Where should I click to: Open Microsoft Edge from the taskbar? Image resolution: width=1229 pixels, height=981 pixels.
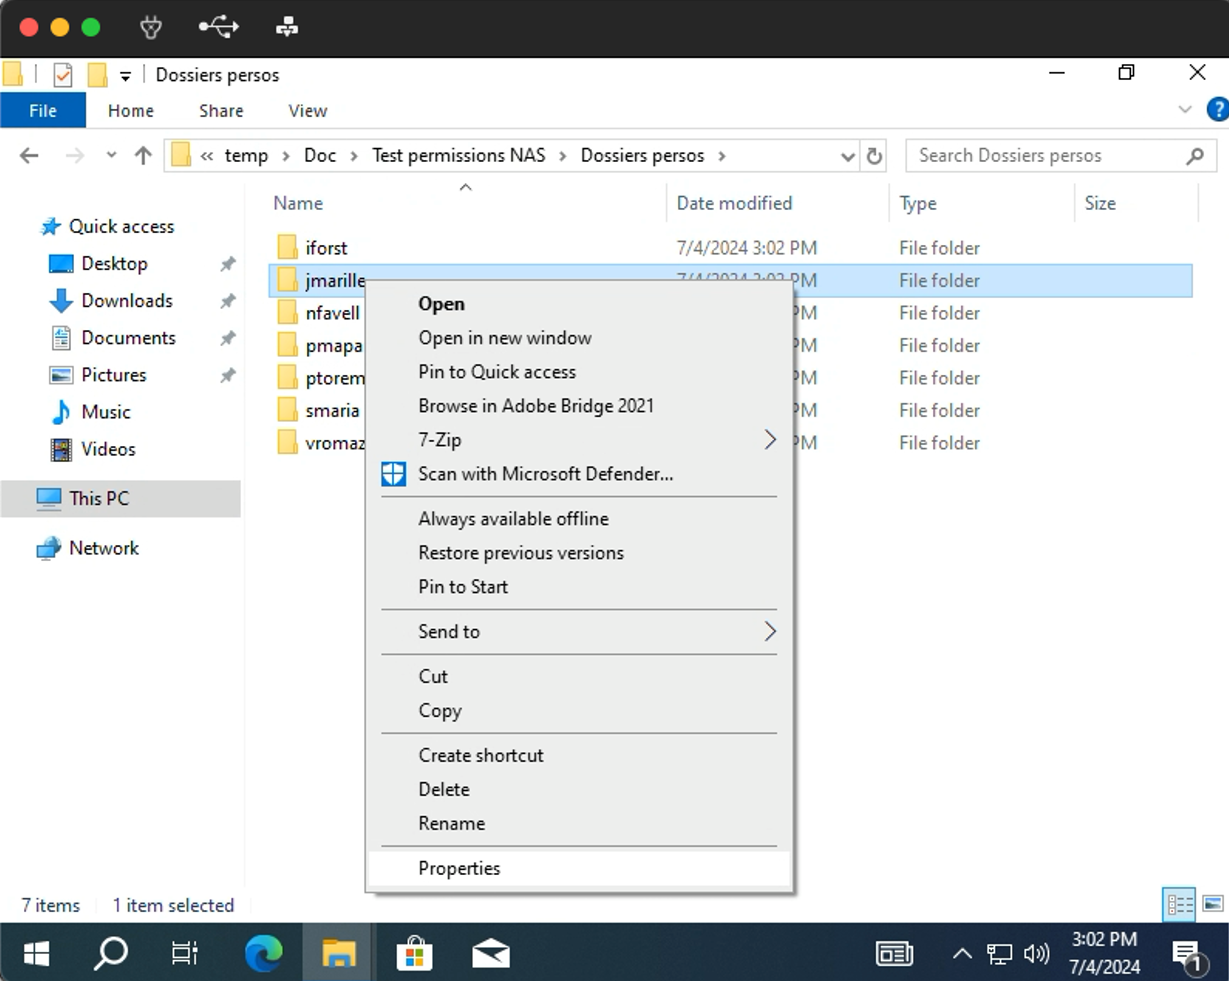264,954
